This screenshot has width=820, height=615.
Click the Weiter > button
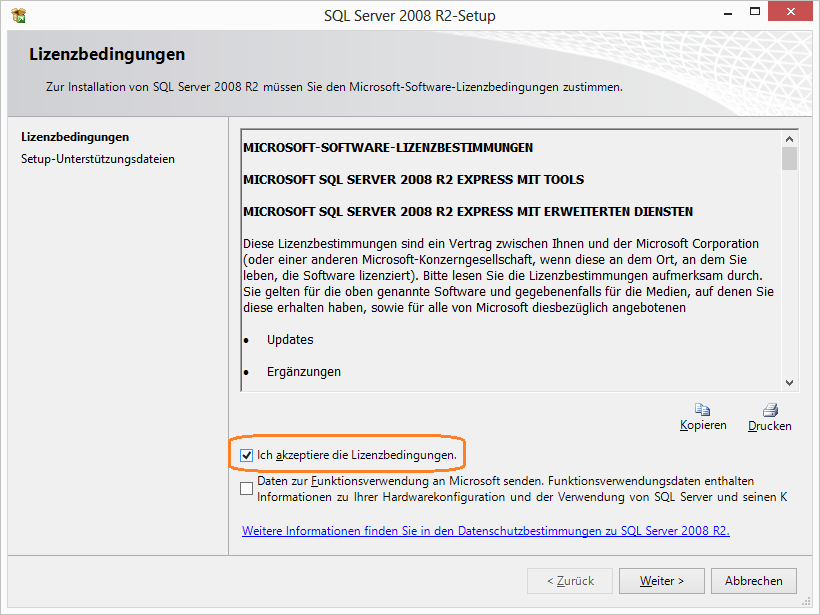(x=662, y=581)
